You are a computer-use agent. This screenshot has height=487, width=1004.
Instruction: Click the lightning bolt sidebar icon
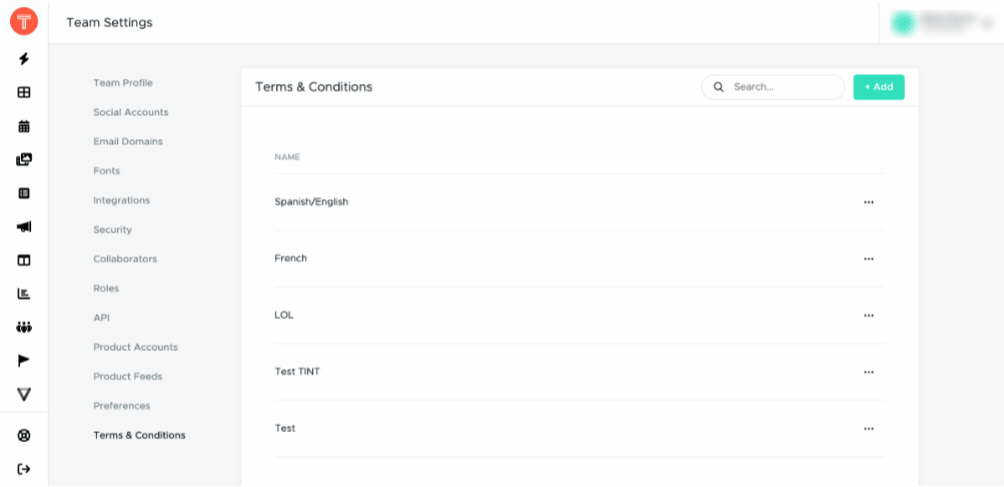[x=24, y=59]
